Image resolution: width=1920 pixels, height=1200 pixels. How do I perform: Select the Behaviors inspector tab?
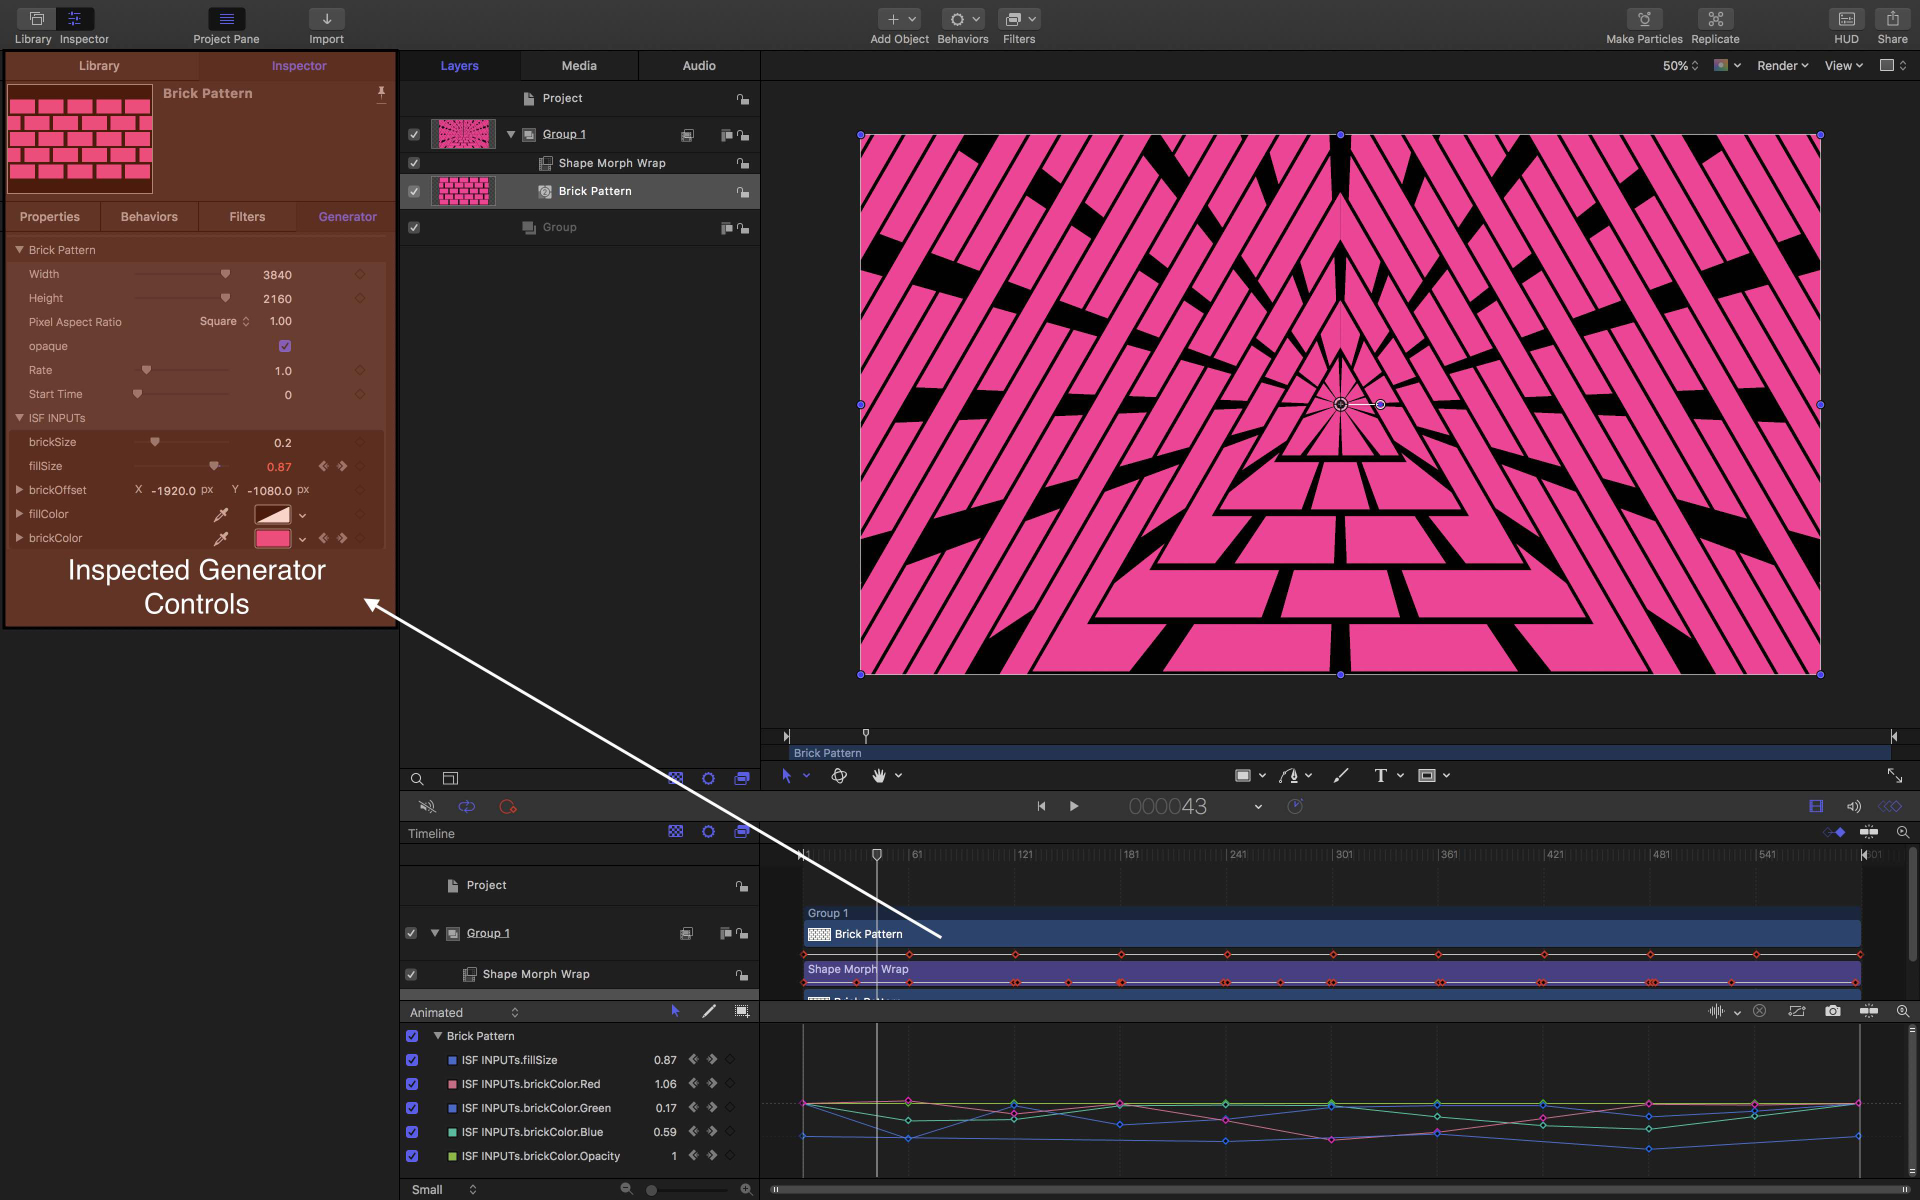click(149, 217)
